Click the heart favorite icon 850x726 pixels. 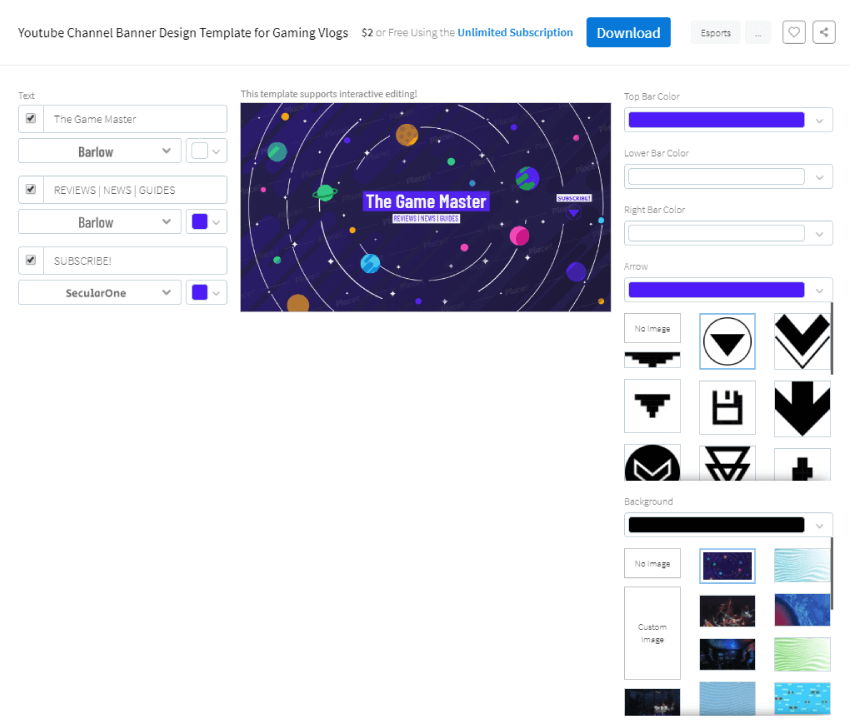click(793, 32)
